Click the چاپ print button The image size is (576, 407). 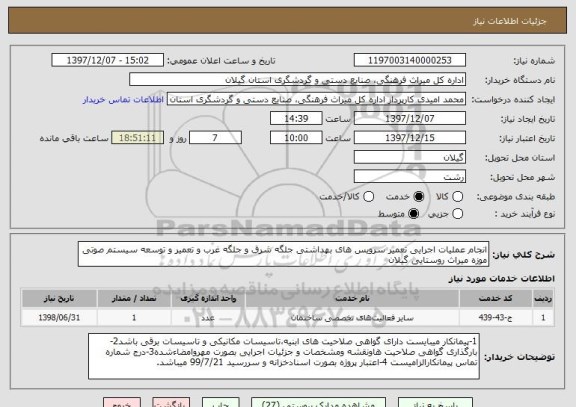click(220, 402)
